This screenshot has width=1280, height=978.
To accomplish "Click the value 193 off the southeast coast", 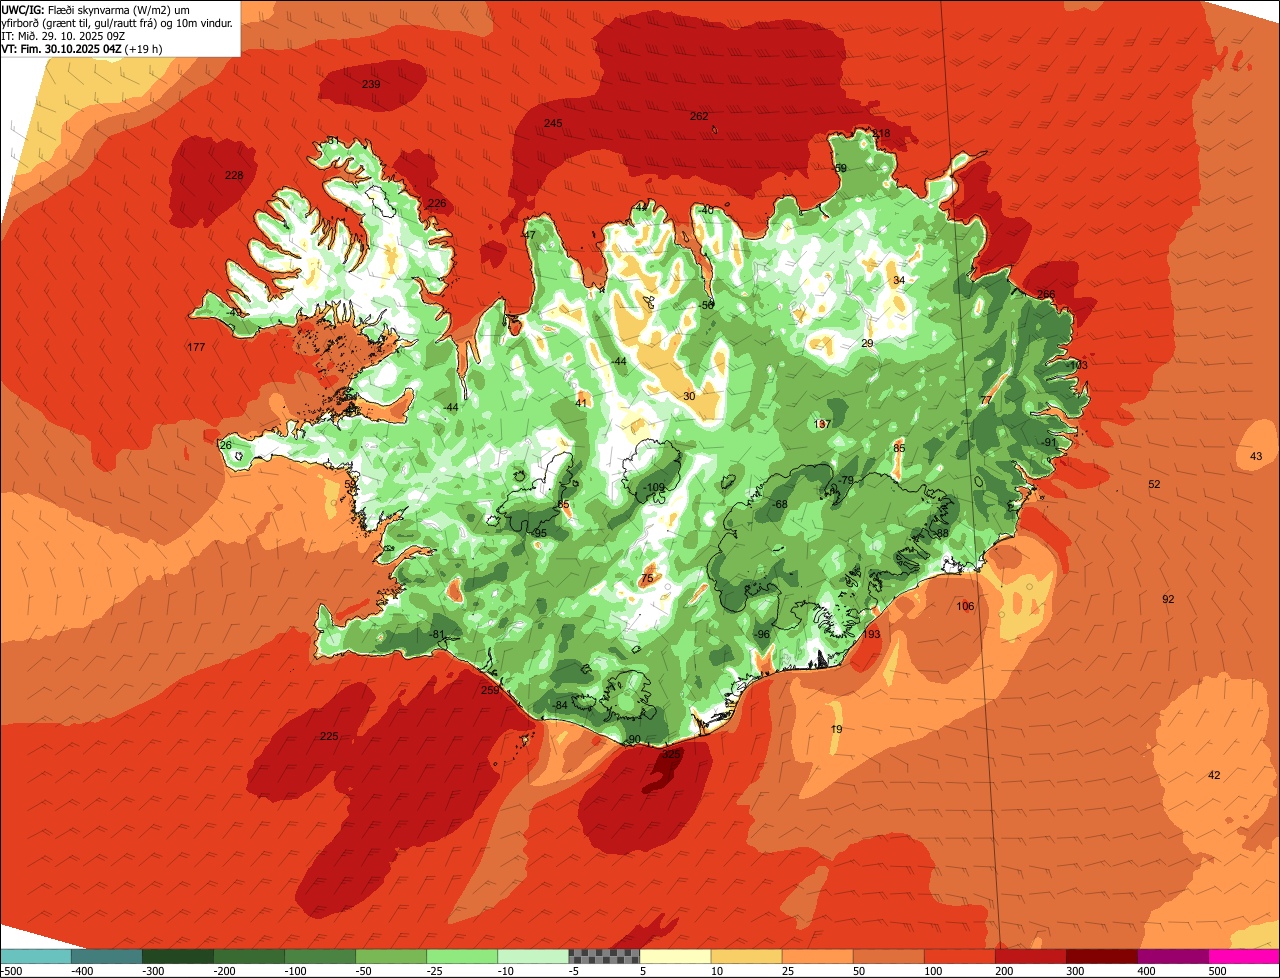I will click(871, 634).
